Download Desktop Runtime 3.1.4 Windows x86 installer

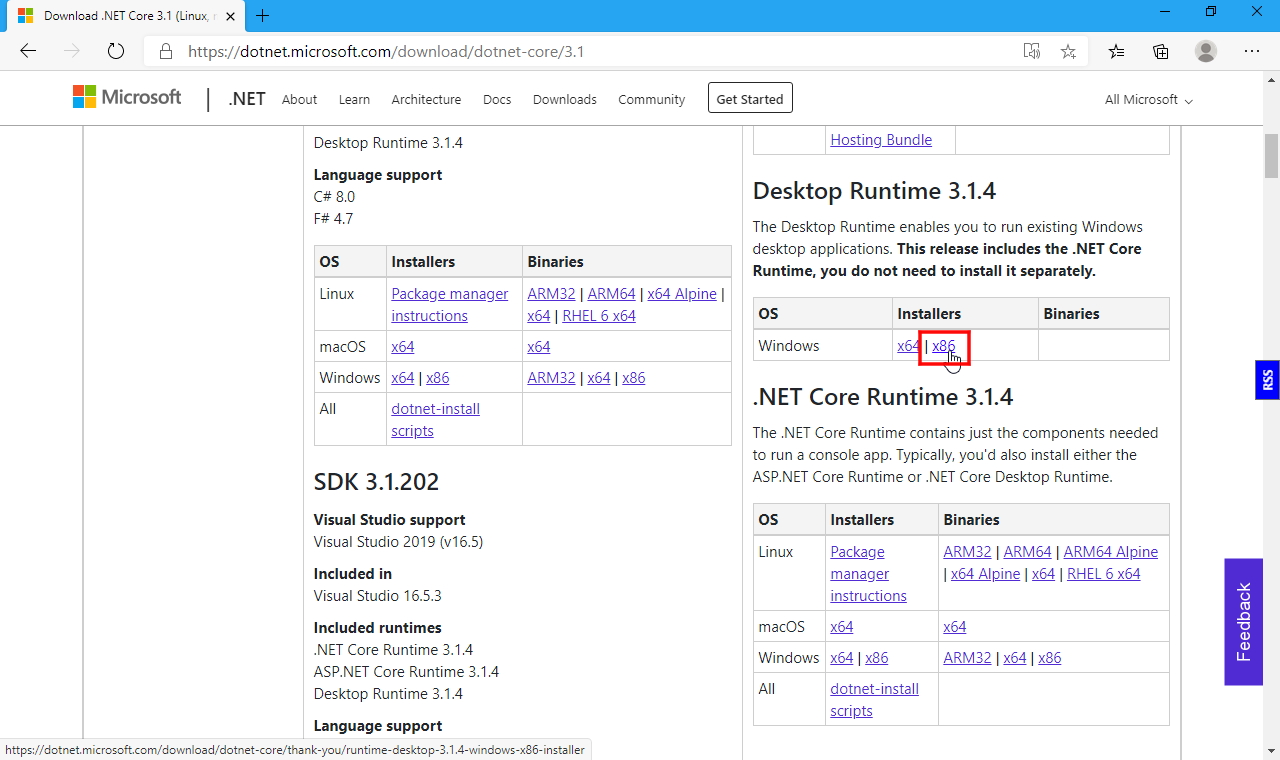(944, 346)
